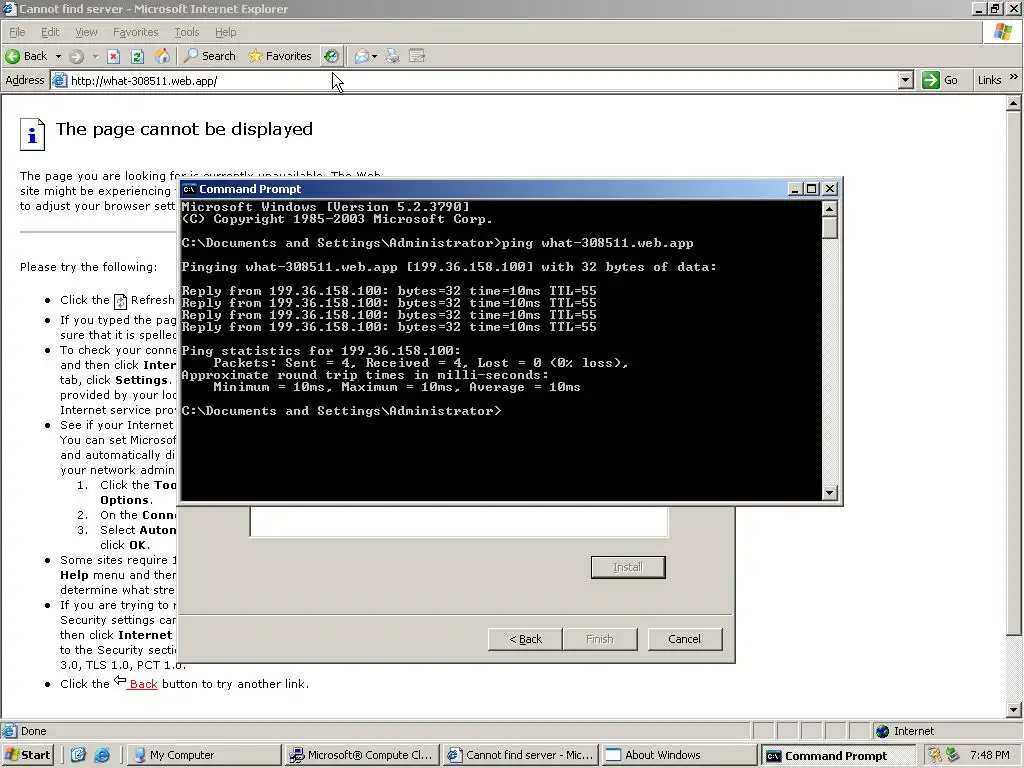Open the File menu
The height and width of the screenshot is (768, 1024).
(x=17, y=32)
